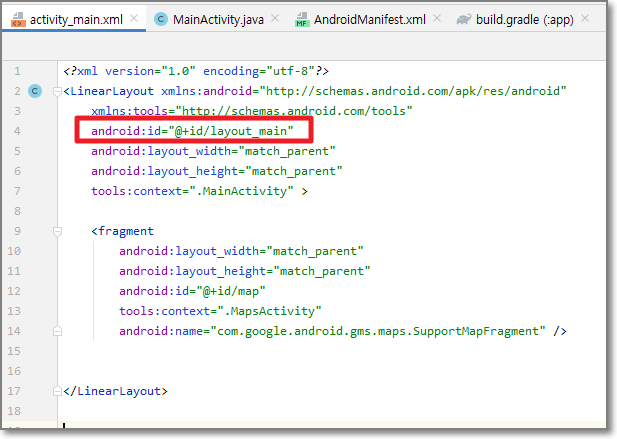Click the xmlns:tools attribute on line 3
The height and width of the screenshot is (439, 617).
coord(252,111)
